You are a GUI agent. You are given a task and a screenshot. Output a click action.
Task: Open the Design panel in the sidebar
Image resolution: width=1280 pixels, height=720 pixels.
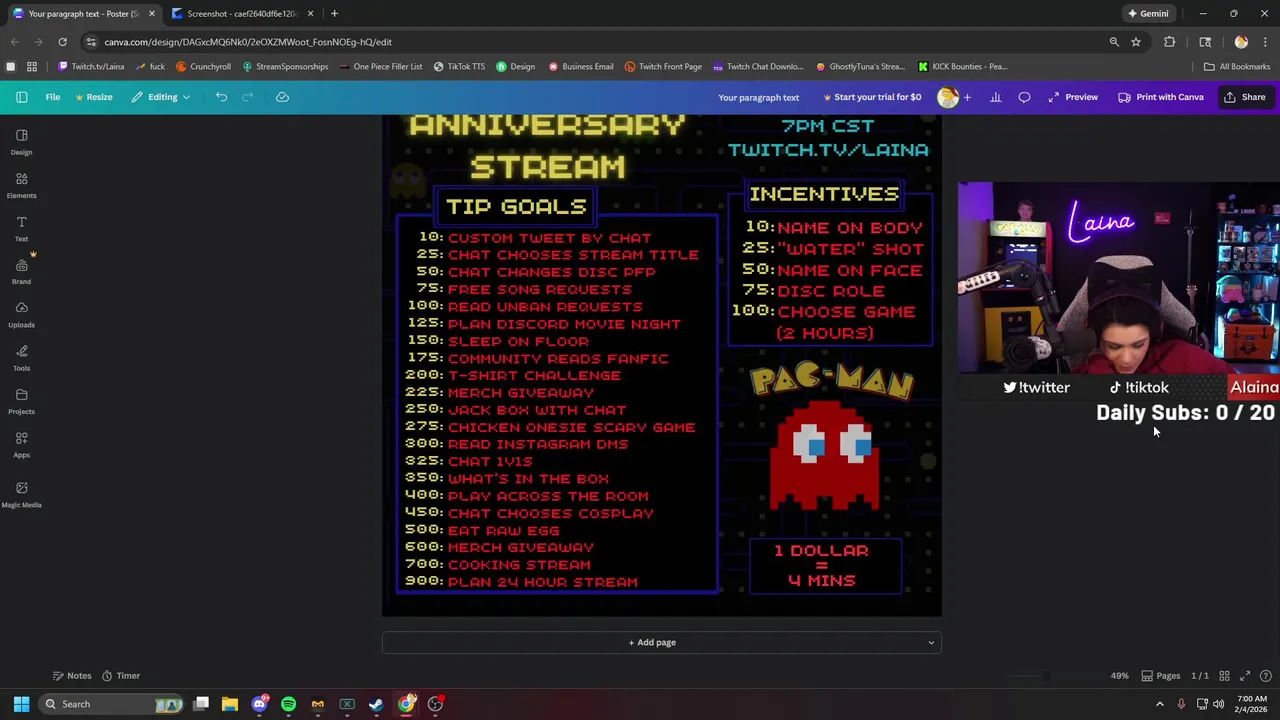point(21,142)
